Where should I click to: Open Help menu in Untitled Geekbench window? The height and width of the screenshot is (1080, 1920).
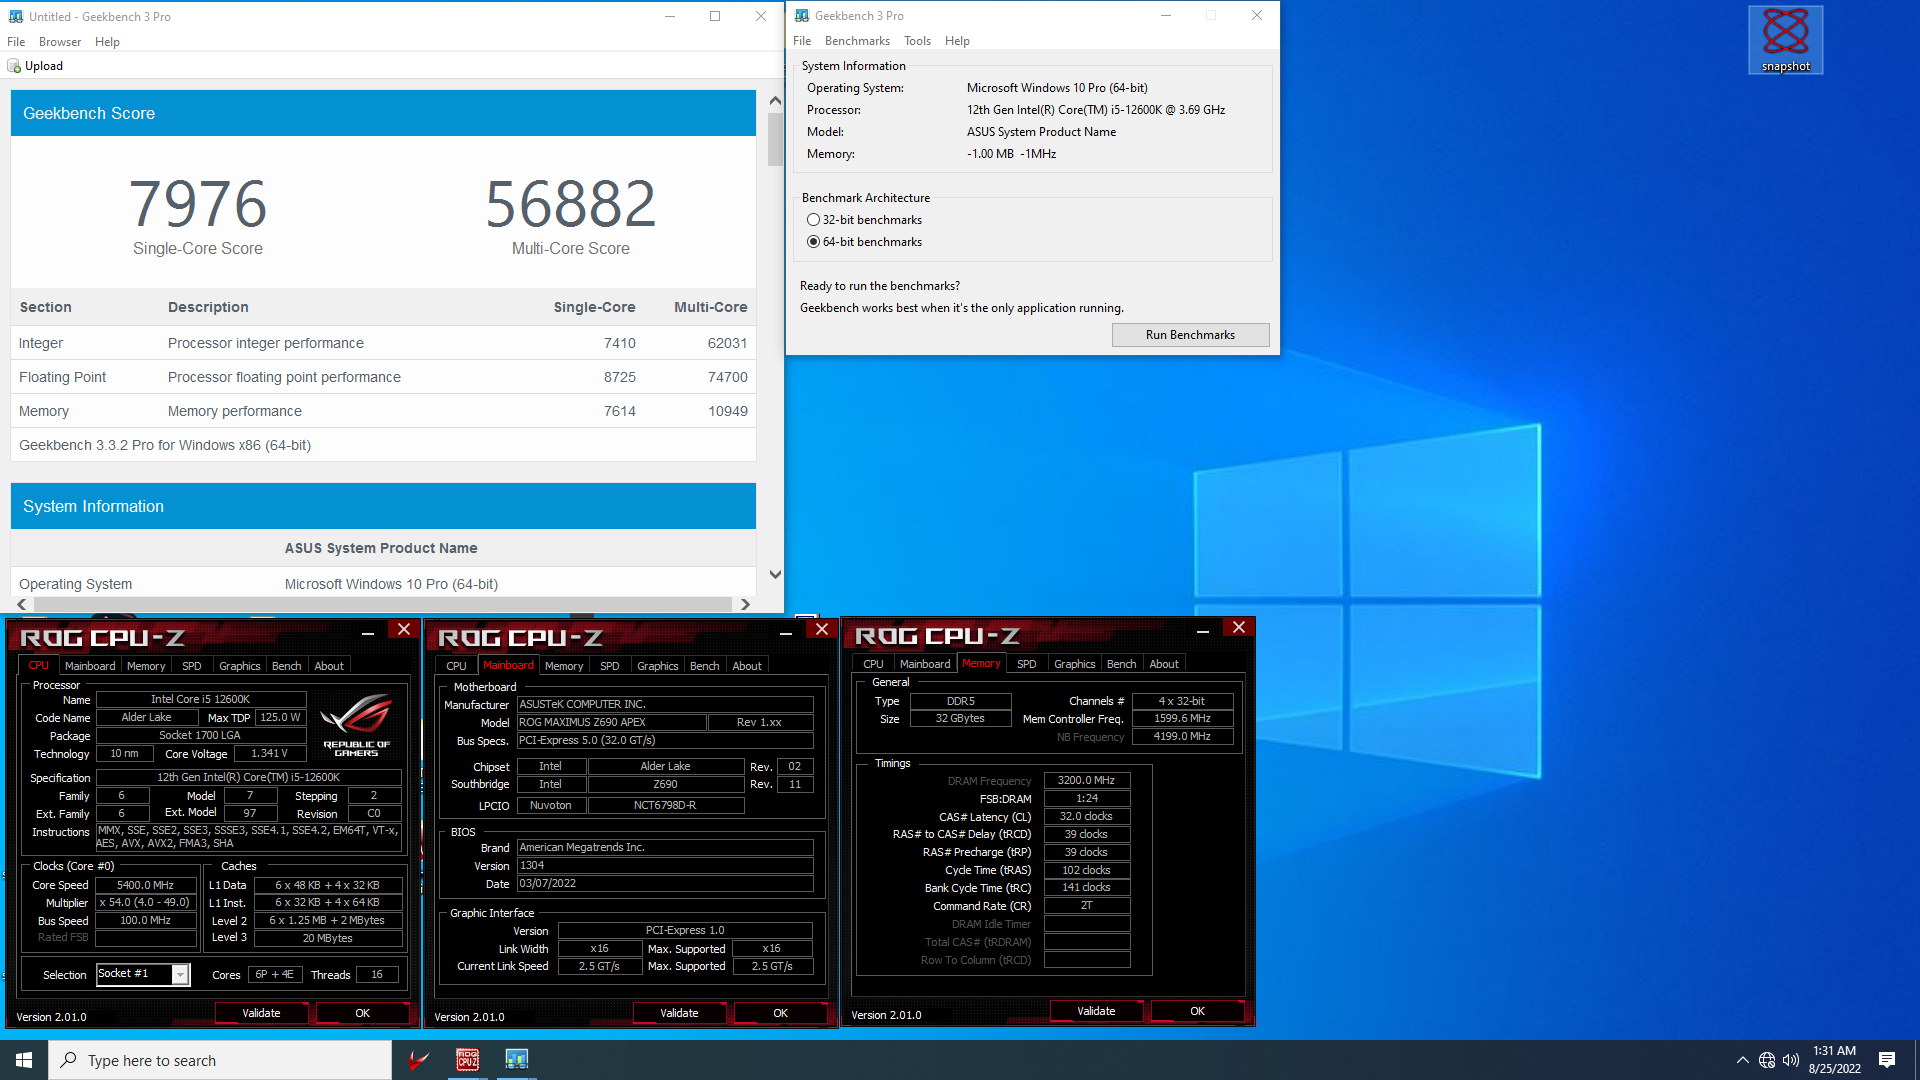pyautogui.click(x=107, y=42)
